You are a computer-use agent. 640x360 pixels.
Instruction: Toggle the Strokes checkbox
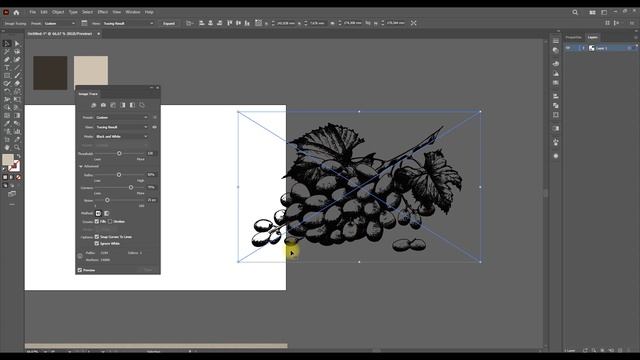coord(110,222)
